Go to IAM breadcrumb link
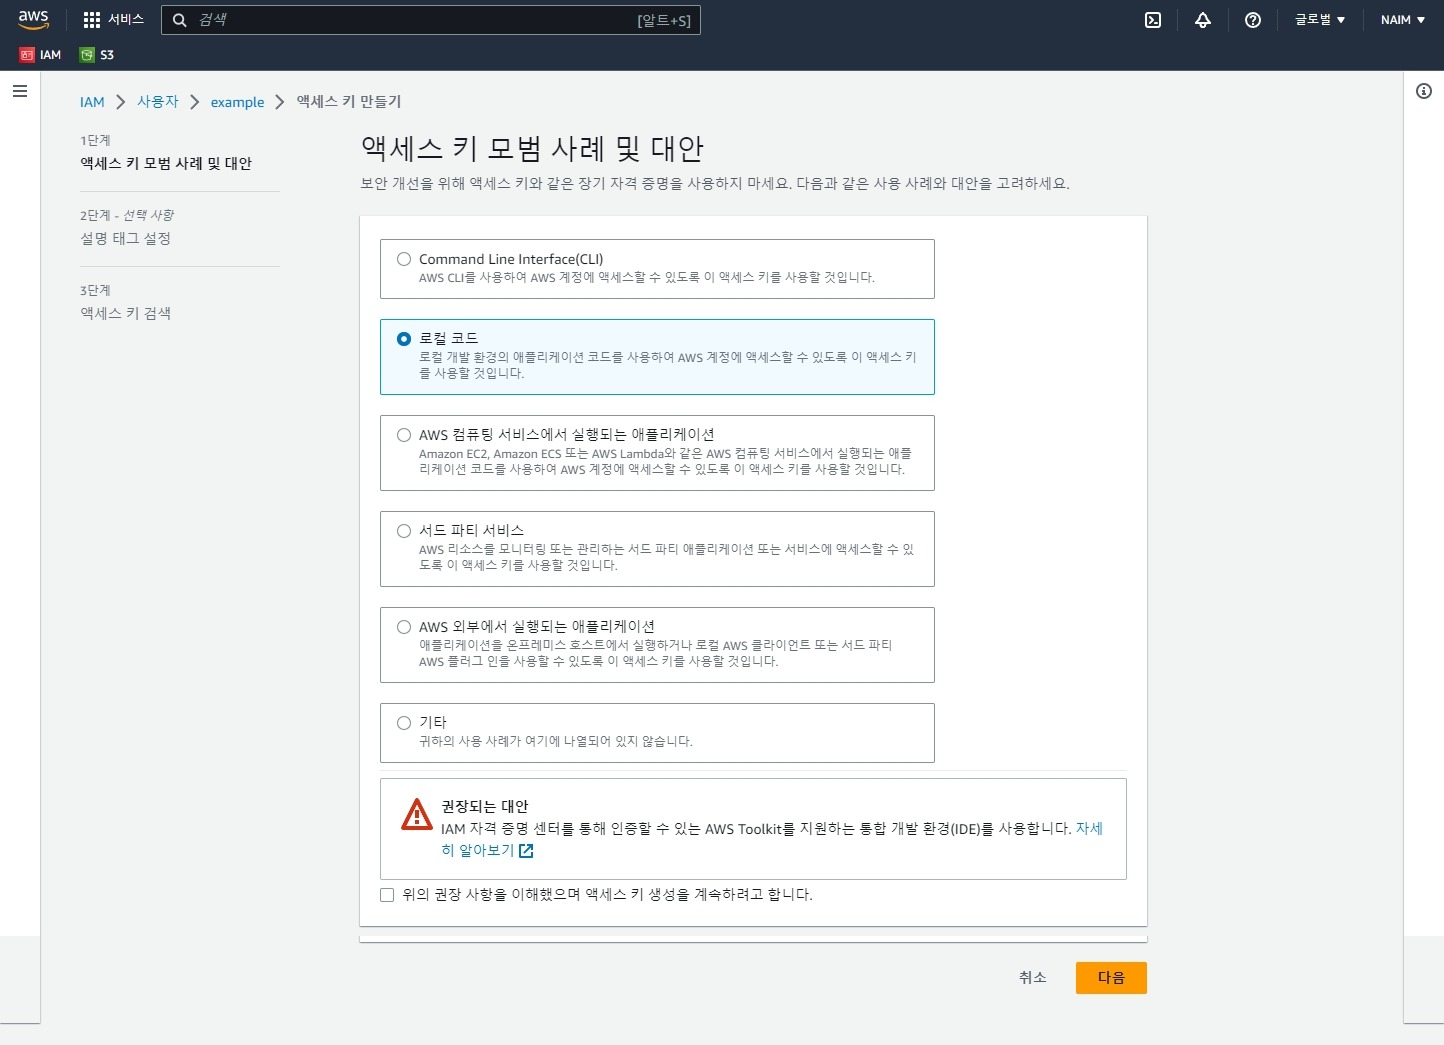This screenshot has width=1444, height=1045. 92,102
